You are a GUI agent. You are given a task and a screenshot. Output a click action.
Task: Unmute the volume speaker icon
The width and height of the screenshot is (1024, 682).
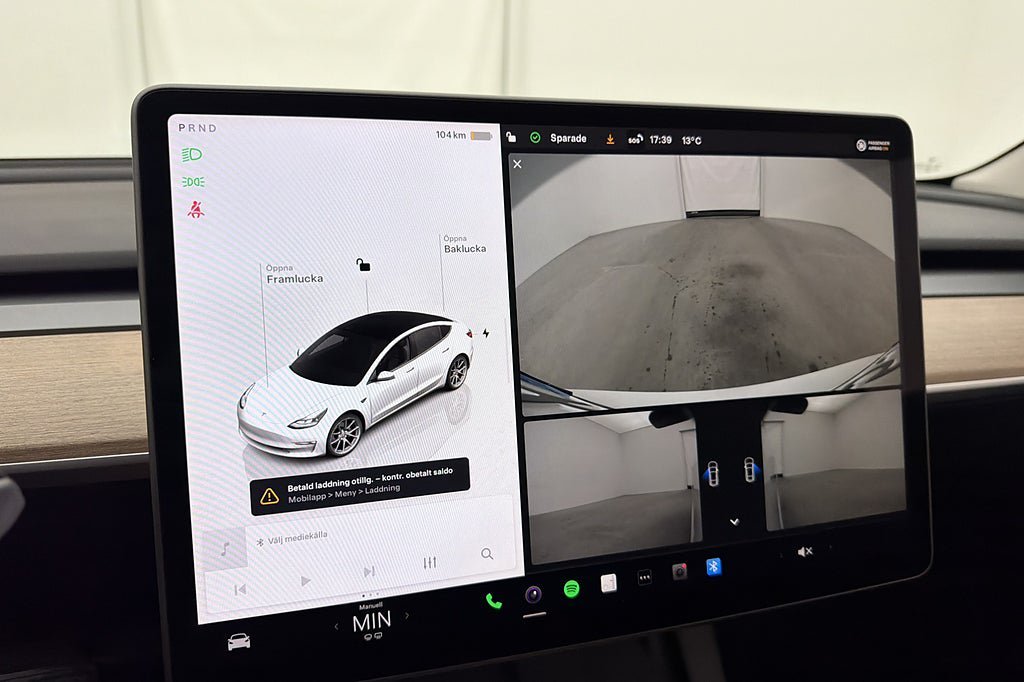coord(804,551)
